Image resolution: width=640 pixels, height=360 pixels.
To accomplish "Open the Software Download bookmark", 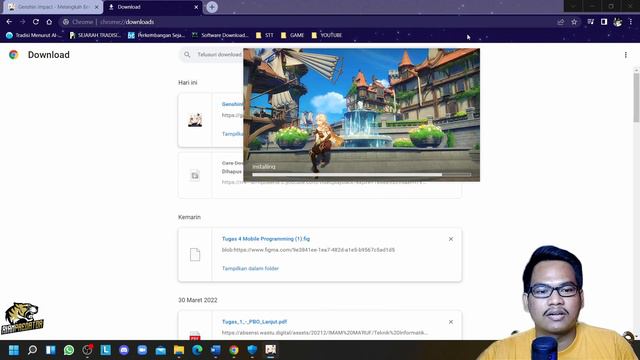I will coord(220,36).
